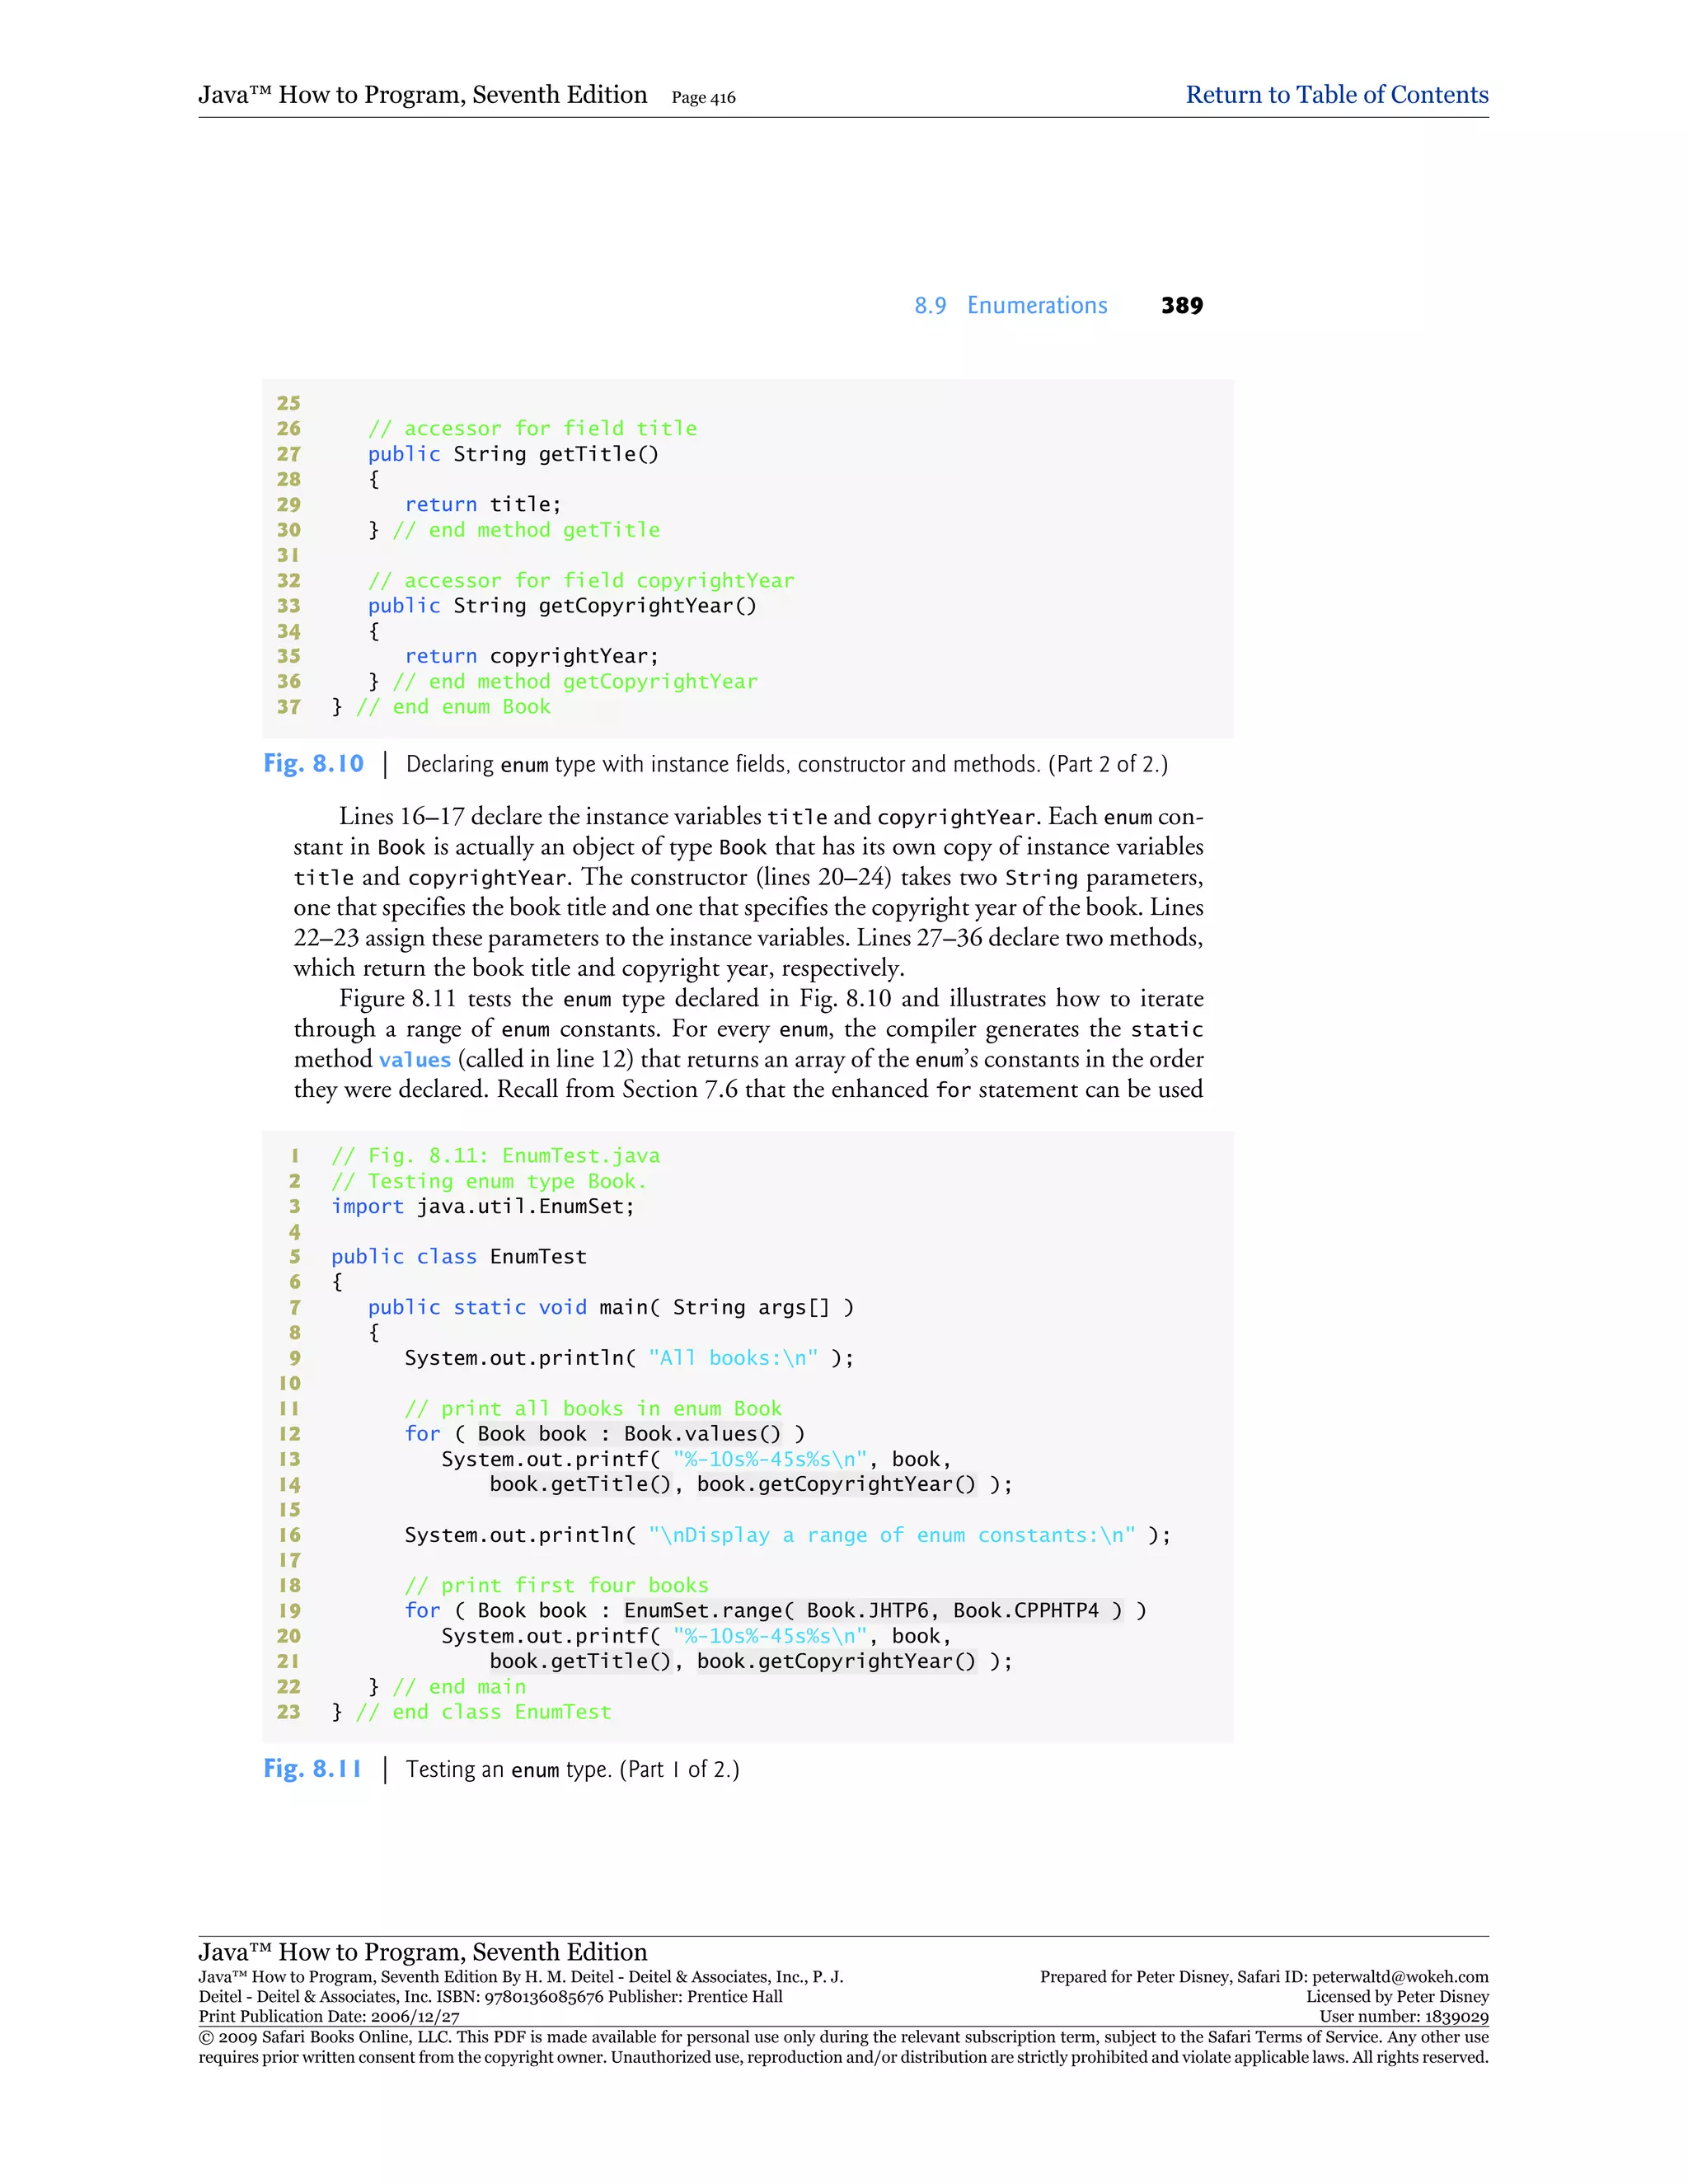The width and height of the screenshot is (1688, 2184).
Task: Click the 'public class EnumTest' code line
Action: tap(458, 1257)
